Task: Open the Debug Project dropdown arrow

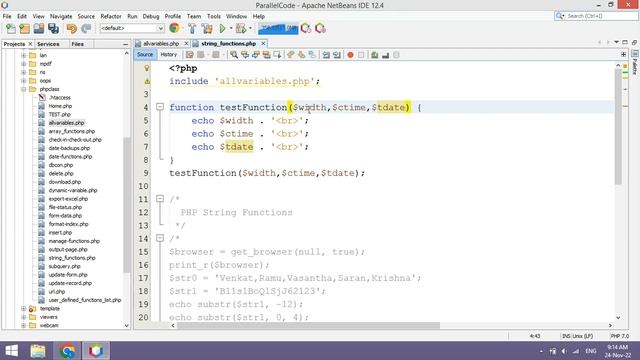Action: (250, 28)
